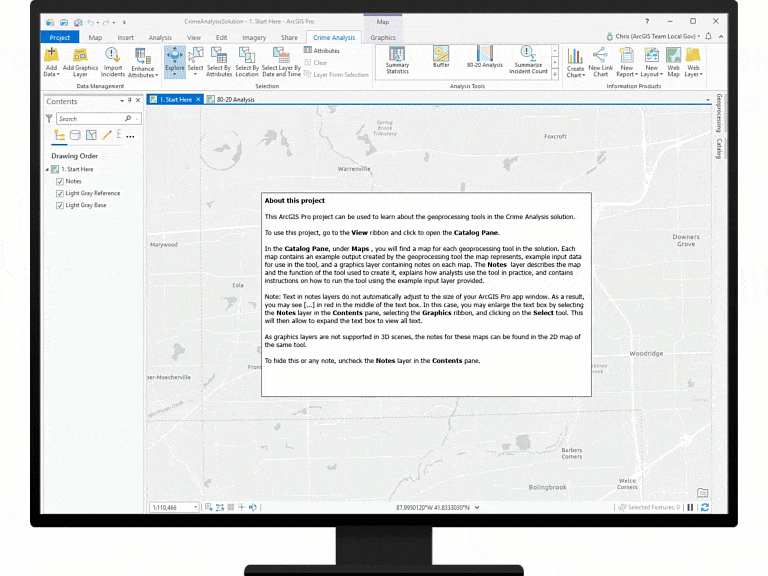
Task: Switch to the Share ribbon tab
Action: (x=289, y=38)
